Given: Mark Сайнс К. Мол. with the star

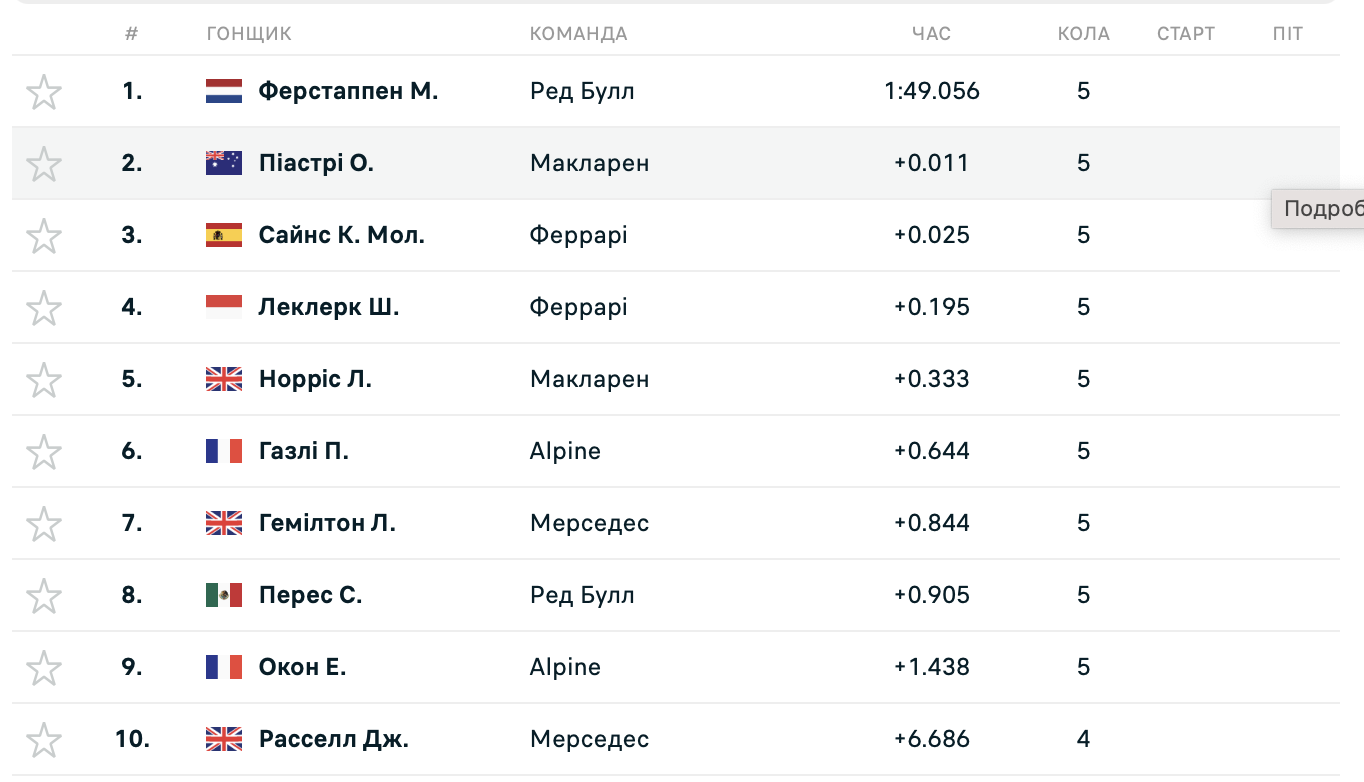Looking at the screenshot, I should (44, 236).
